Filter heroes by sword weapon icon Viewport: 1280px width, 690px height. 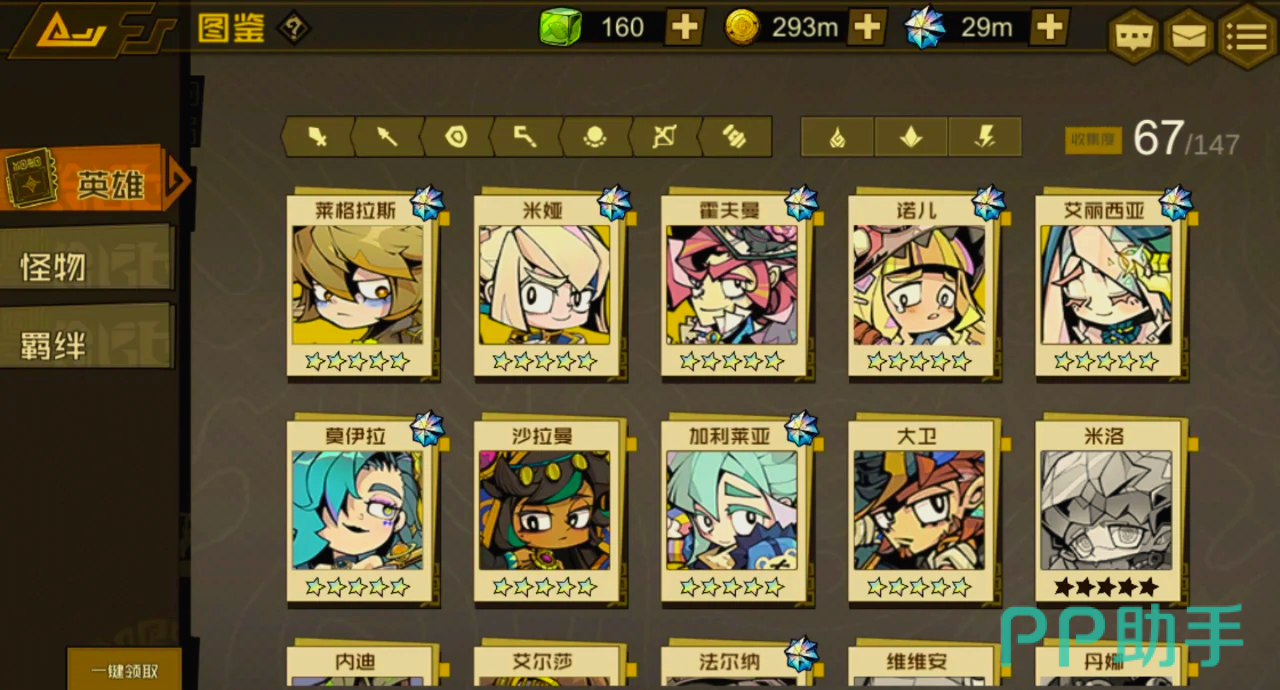tap(317, 137)
